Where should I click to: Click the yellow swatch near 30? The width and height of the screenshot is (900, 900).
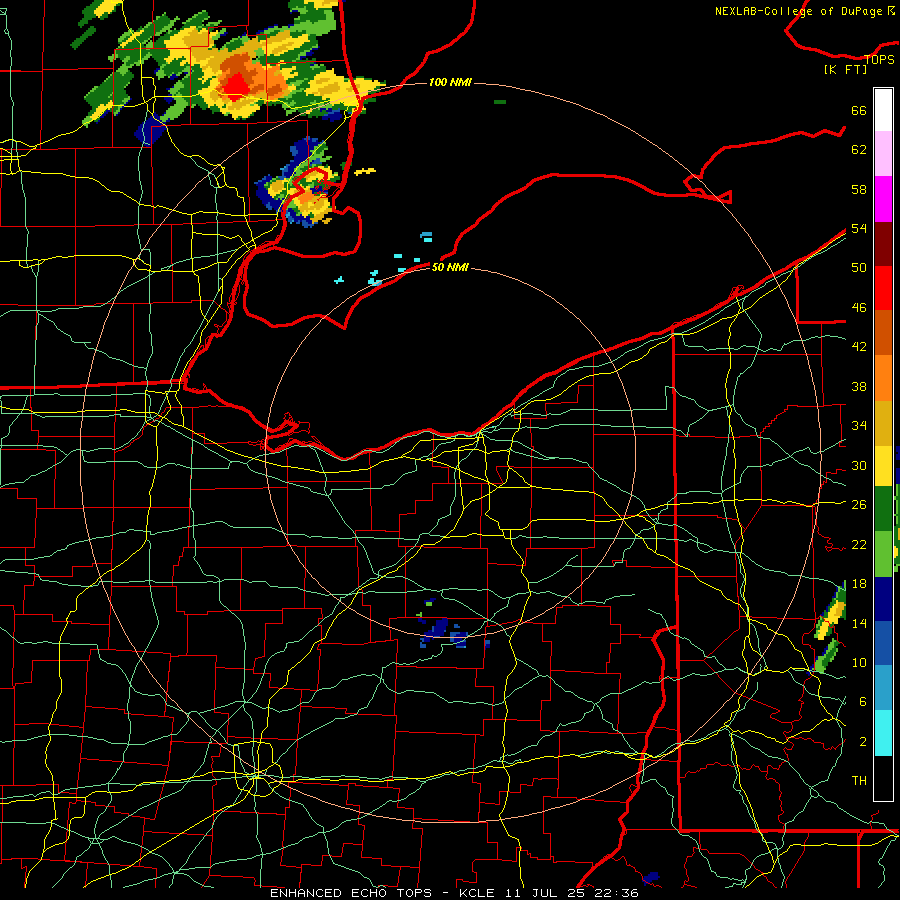[883, 466]
